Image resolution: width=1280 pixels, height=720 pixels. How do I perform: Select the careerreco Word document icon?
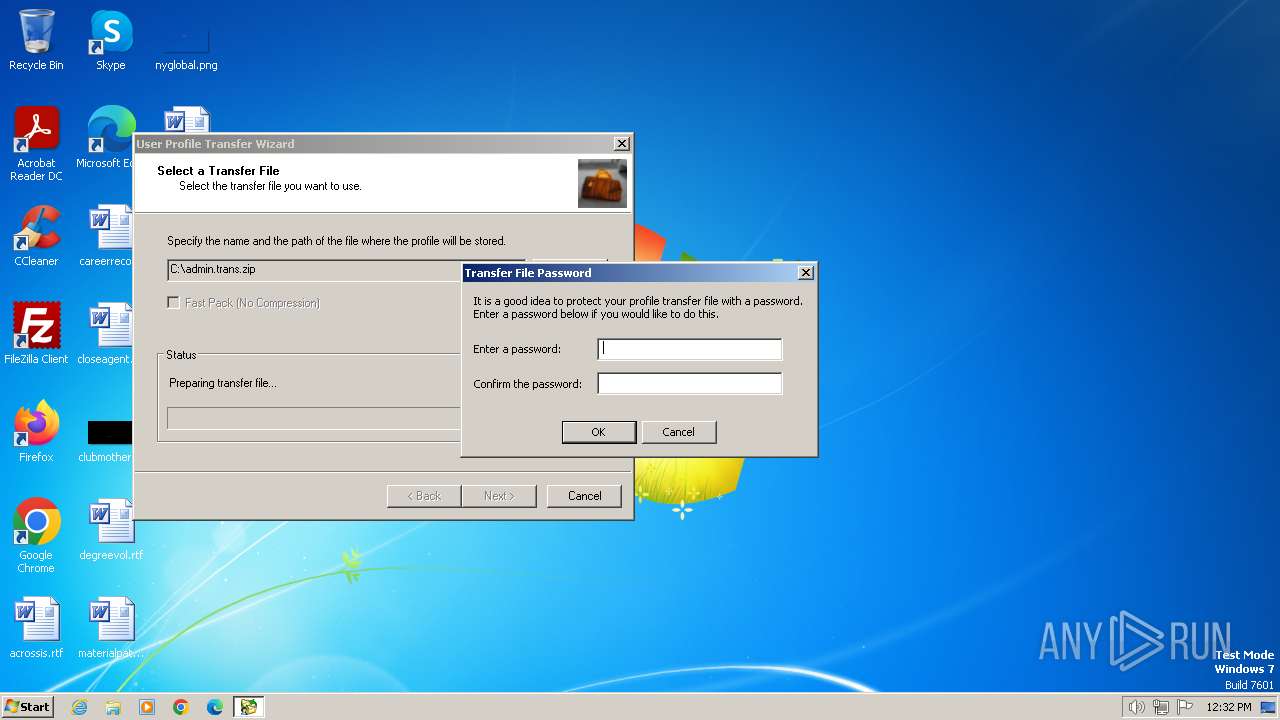(x=108, y=236)
